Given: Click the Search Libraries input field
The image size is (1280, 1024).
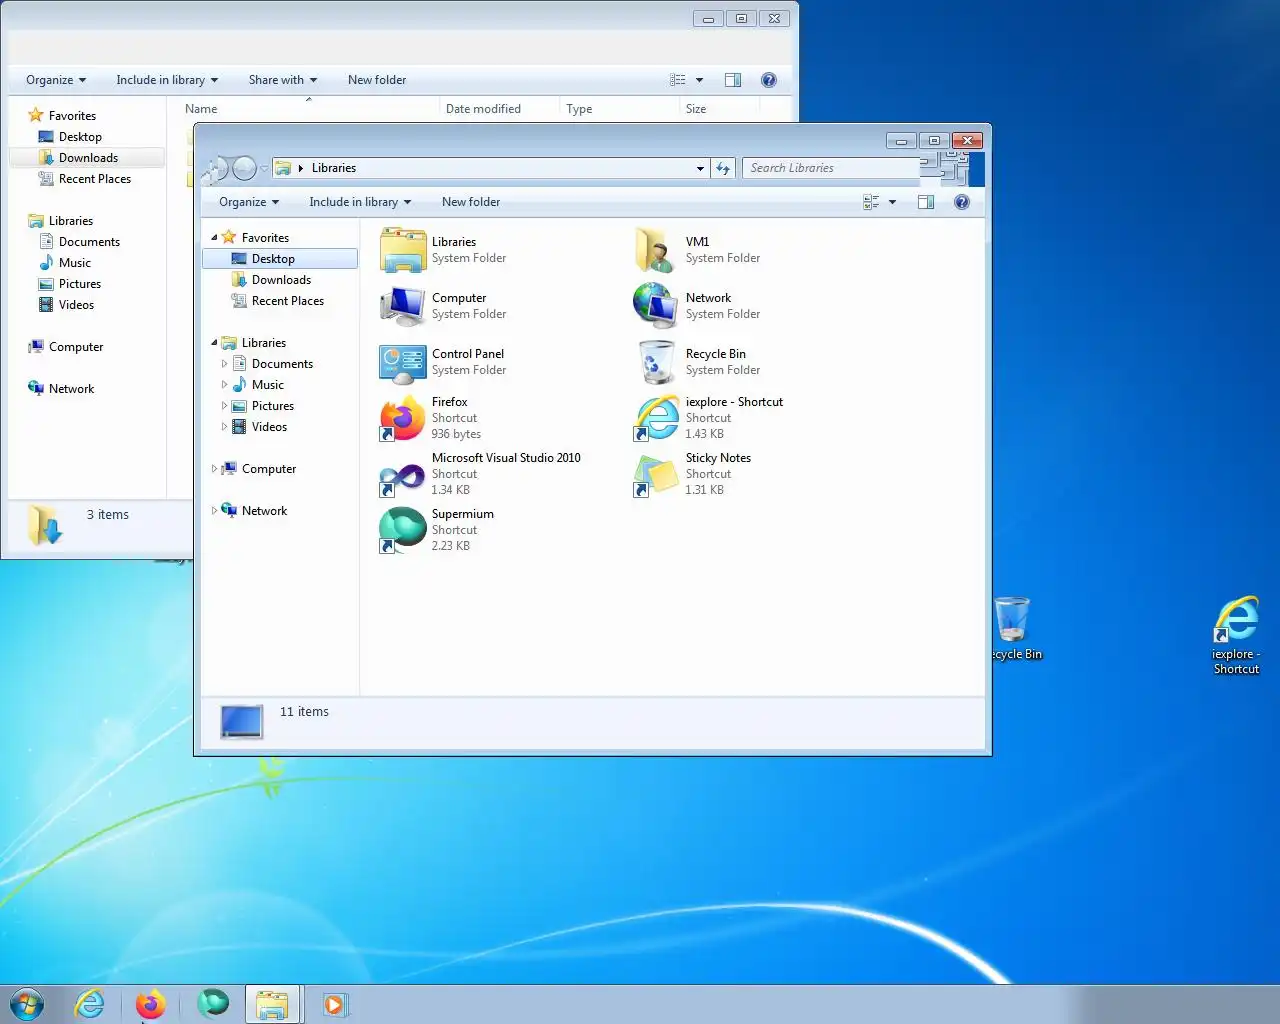Looking at the screenshot, I should pos(830,168).
